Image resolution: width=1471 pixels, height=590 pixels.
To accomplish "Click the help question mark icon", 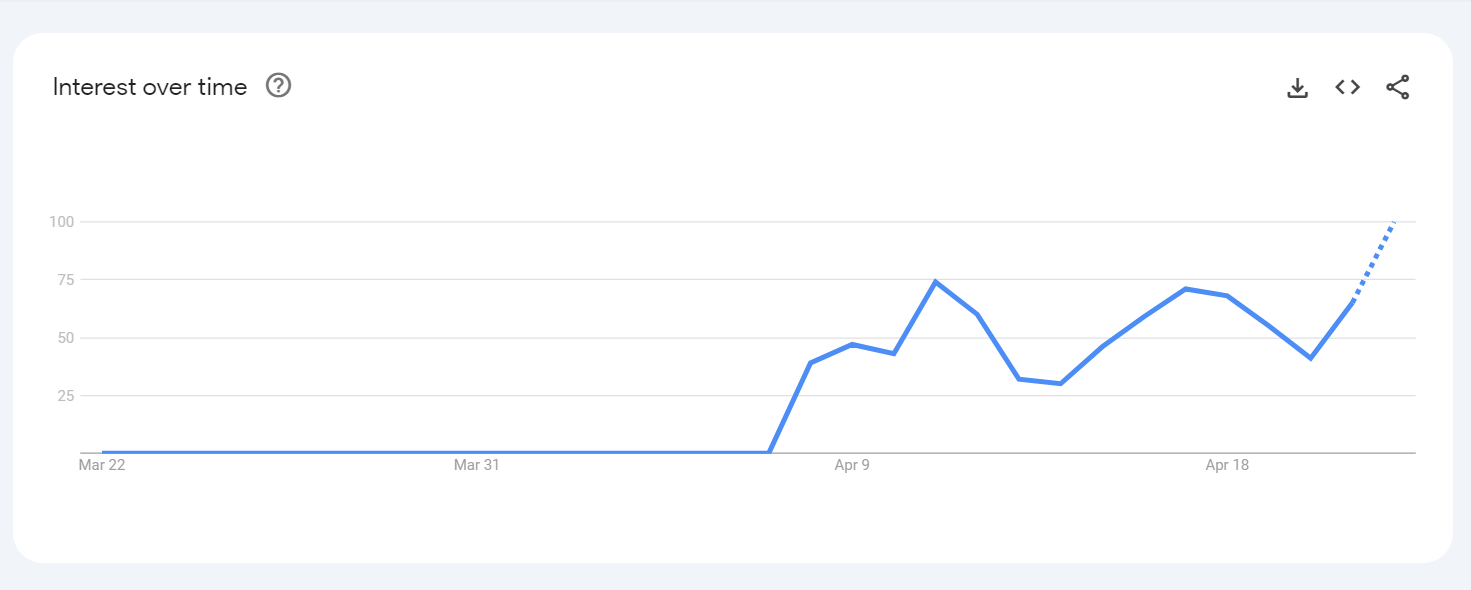I will [x=278, y=86].
